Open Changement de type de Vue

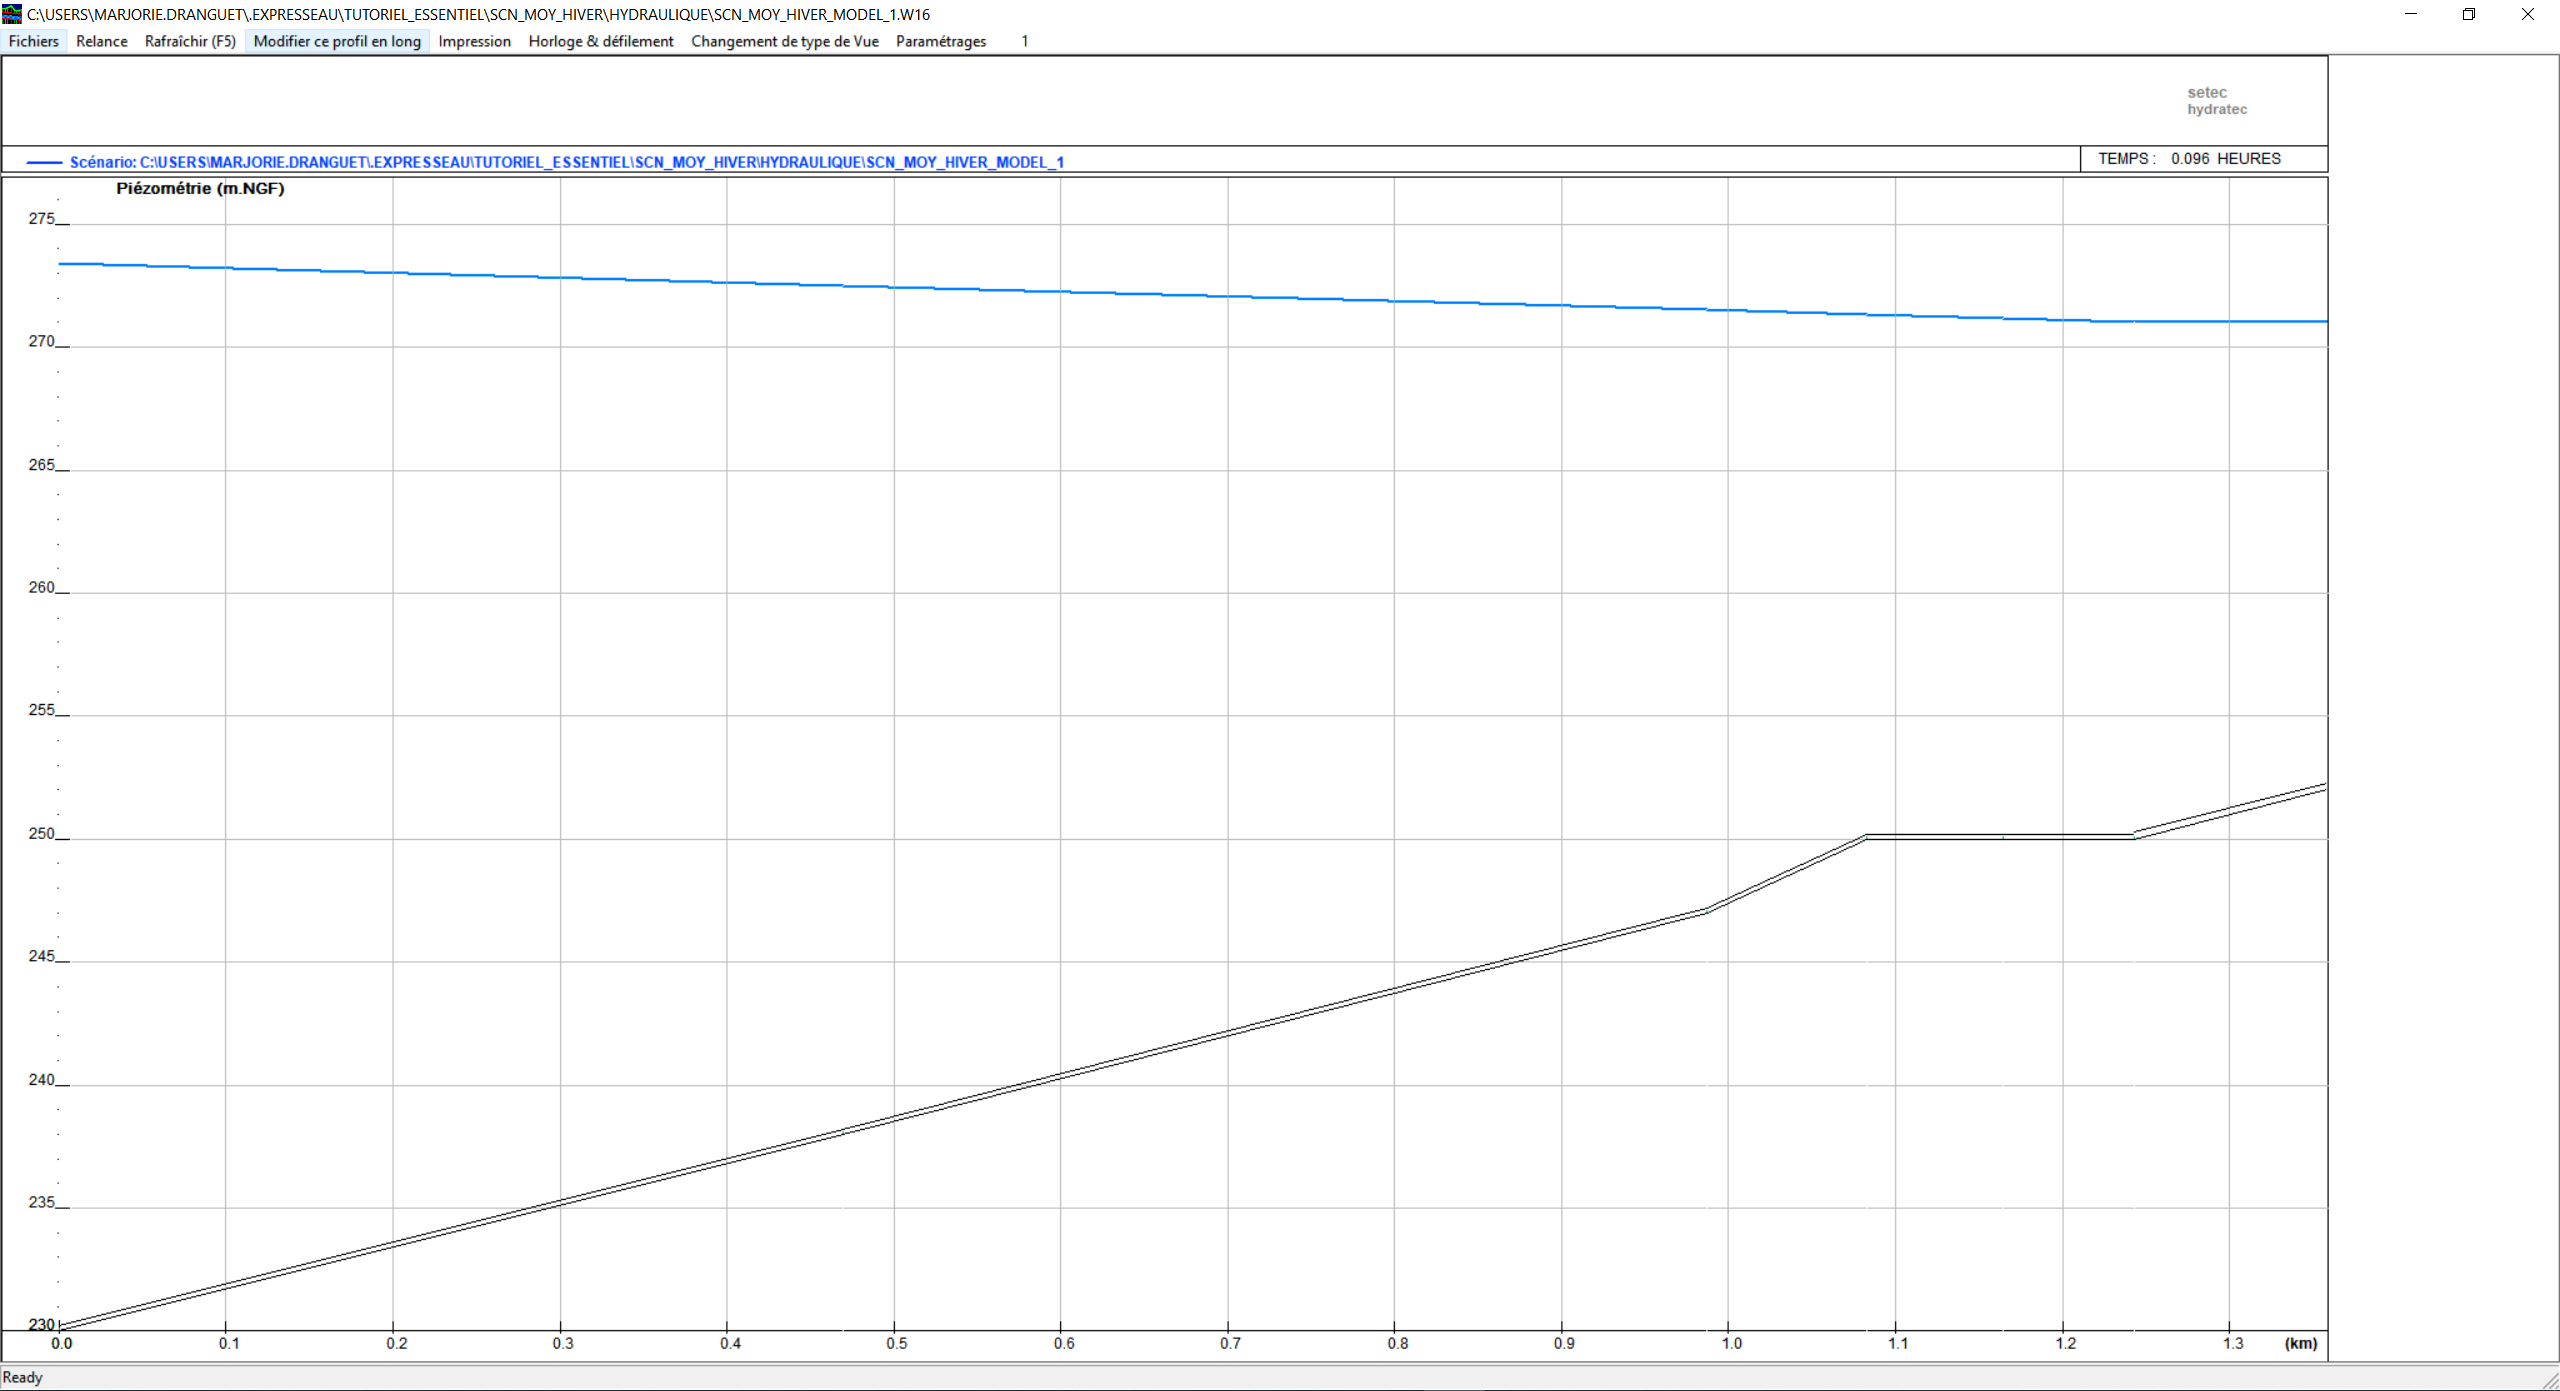coord(784,41)
